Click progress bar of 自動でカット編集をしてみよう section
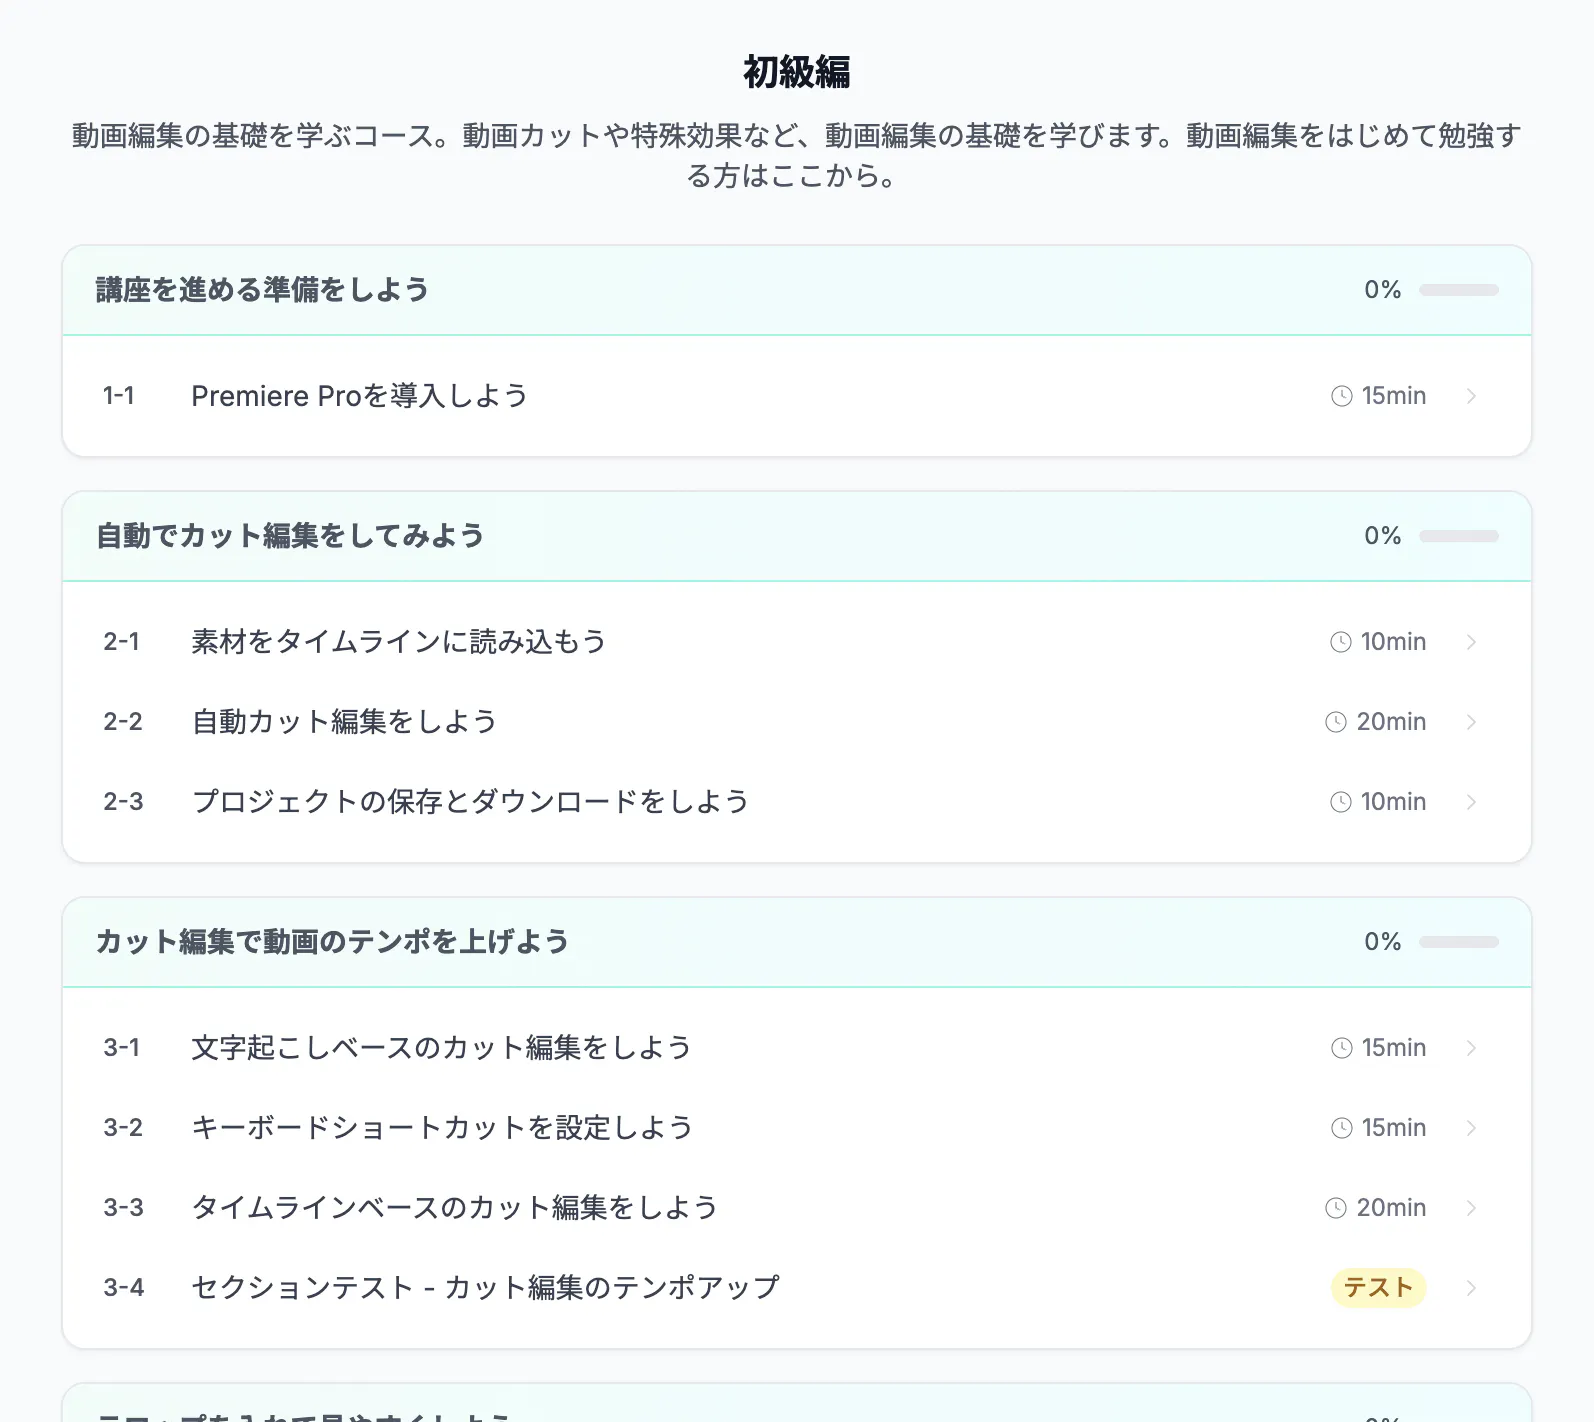1594x1422 pixels. click(x=1458, y=536)
